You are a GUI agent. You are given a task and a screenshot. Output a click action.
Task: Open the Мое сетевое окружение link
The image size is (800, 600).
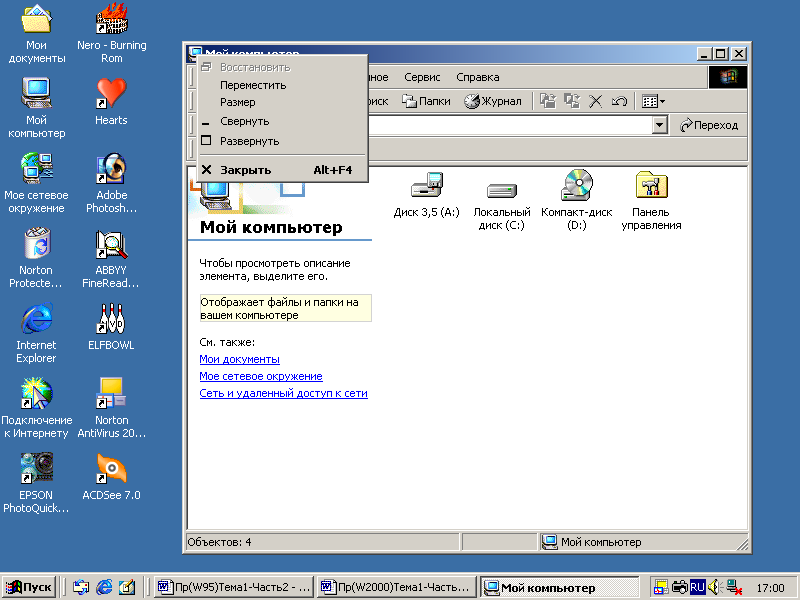coord(261,376)
